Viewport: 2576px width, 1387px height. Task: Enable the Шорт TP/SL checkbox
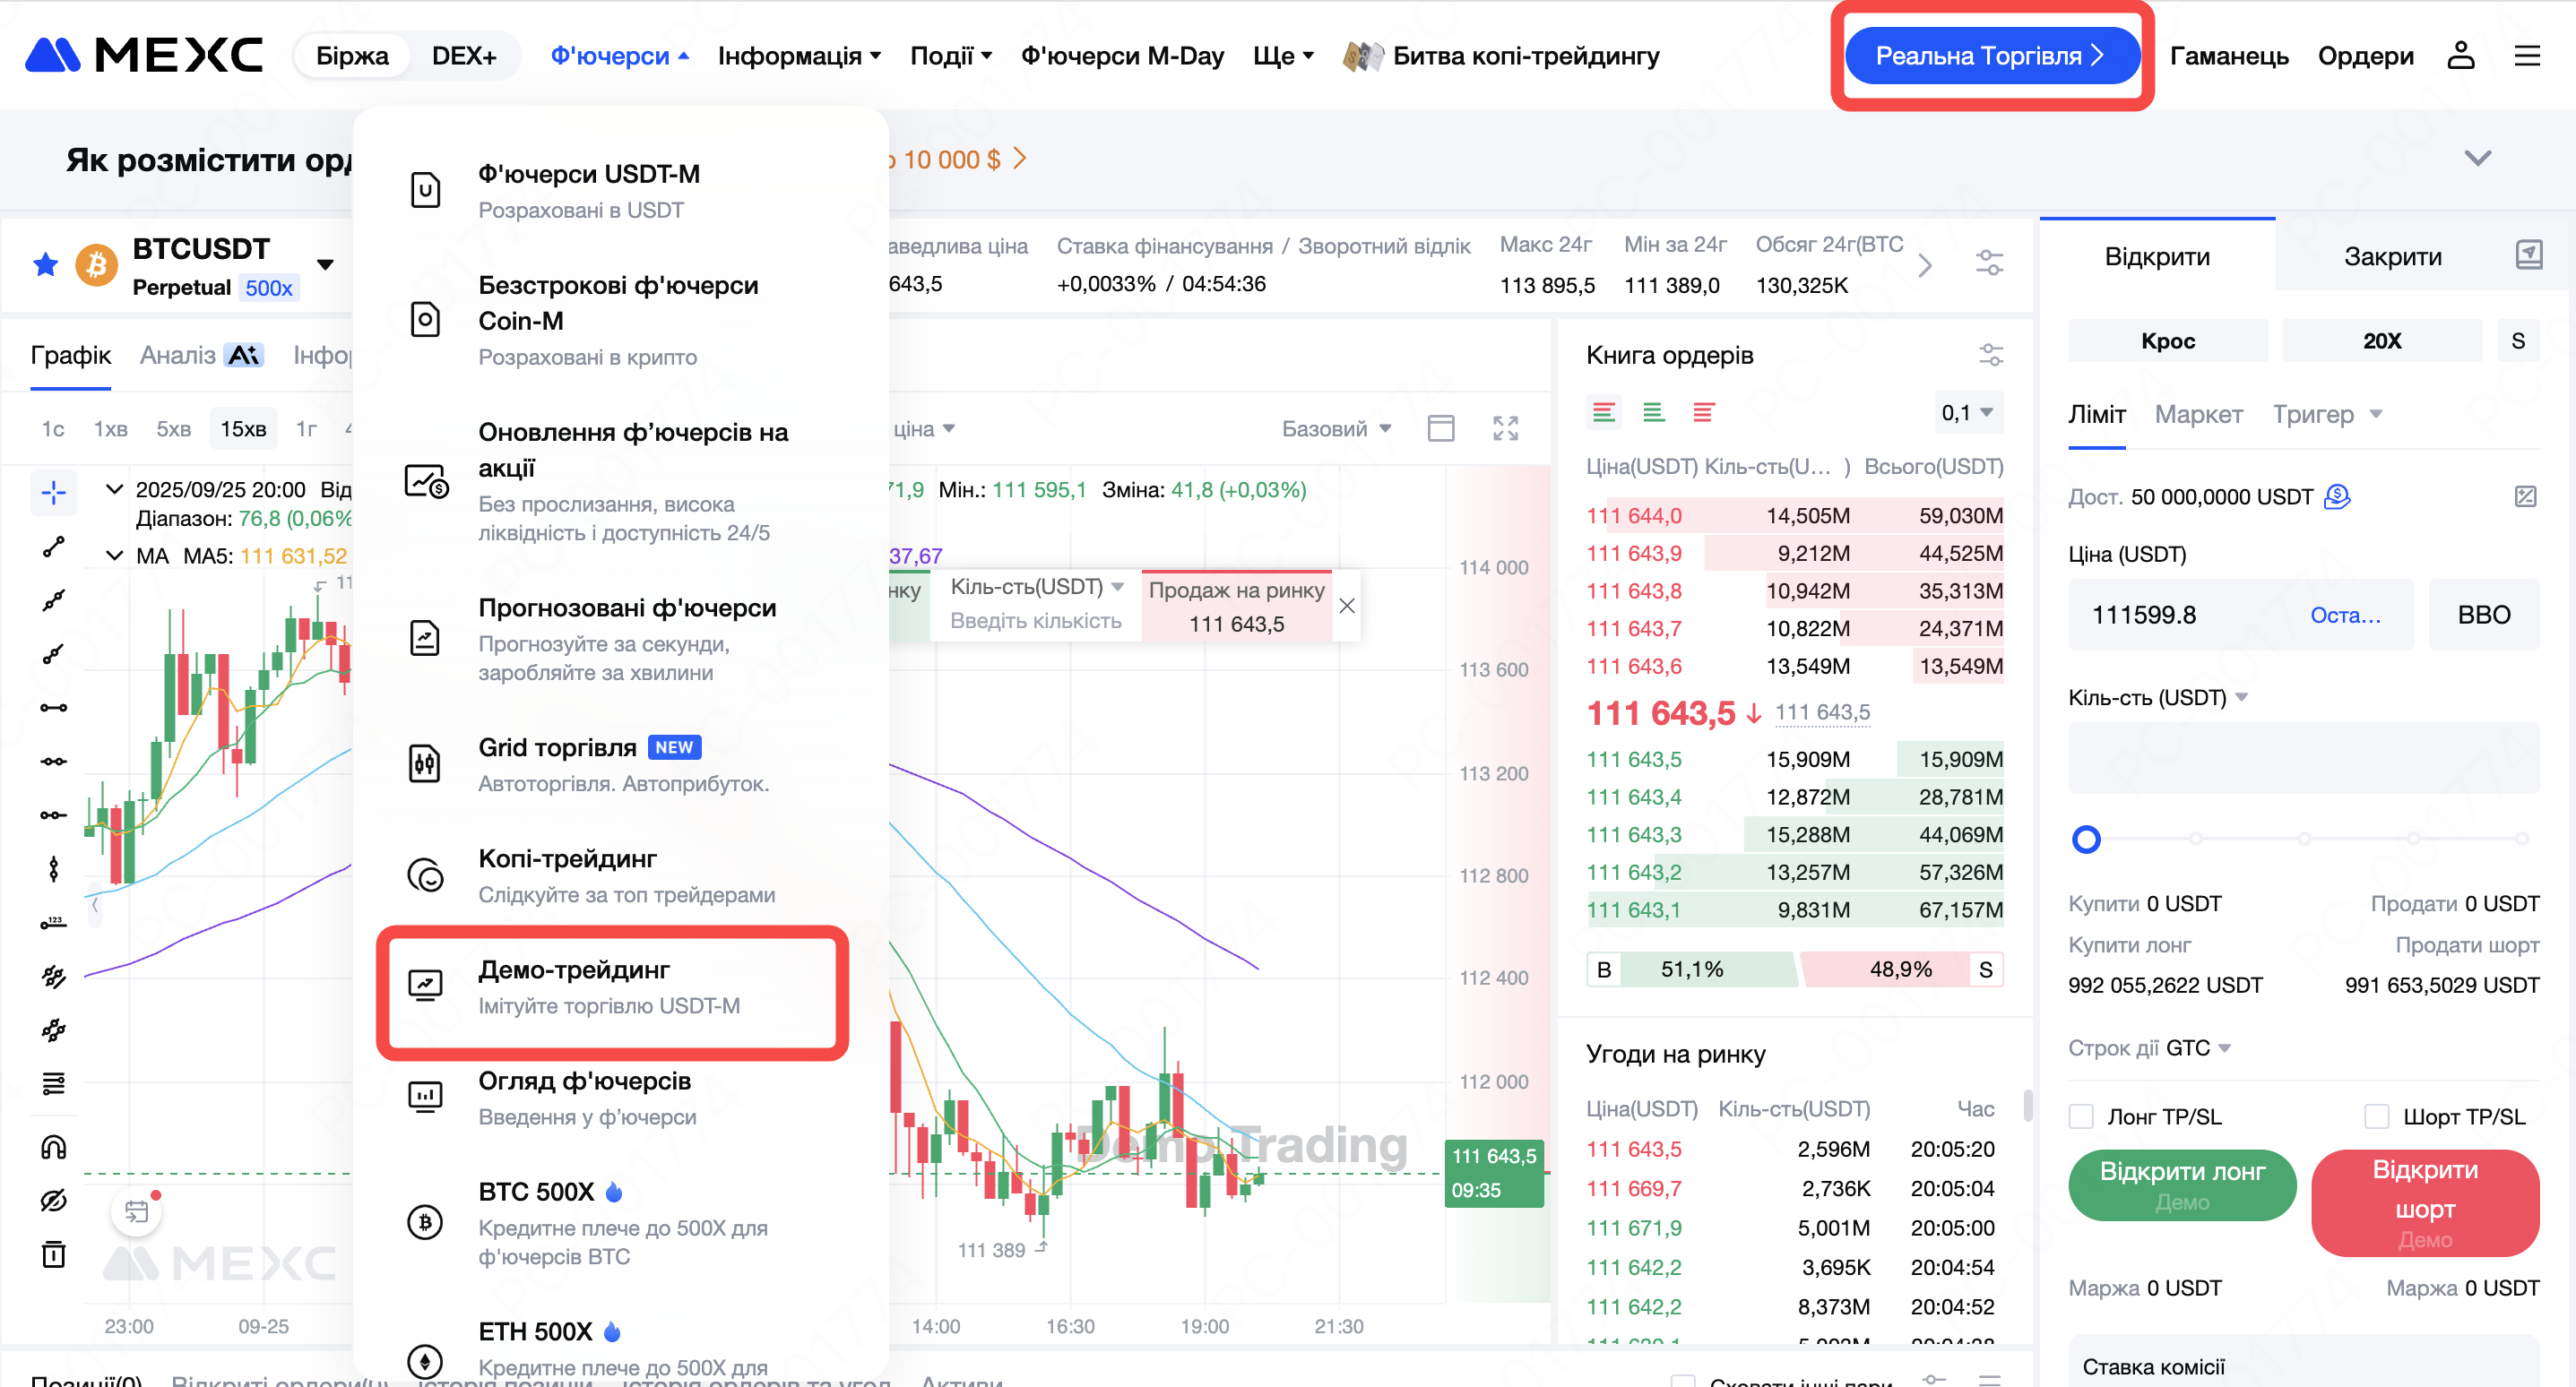click(x=2377, y=1116)
